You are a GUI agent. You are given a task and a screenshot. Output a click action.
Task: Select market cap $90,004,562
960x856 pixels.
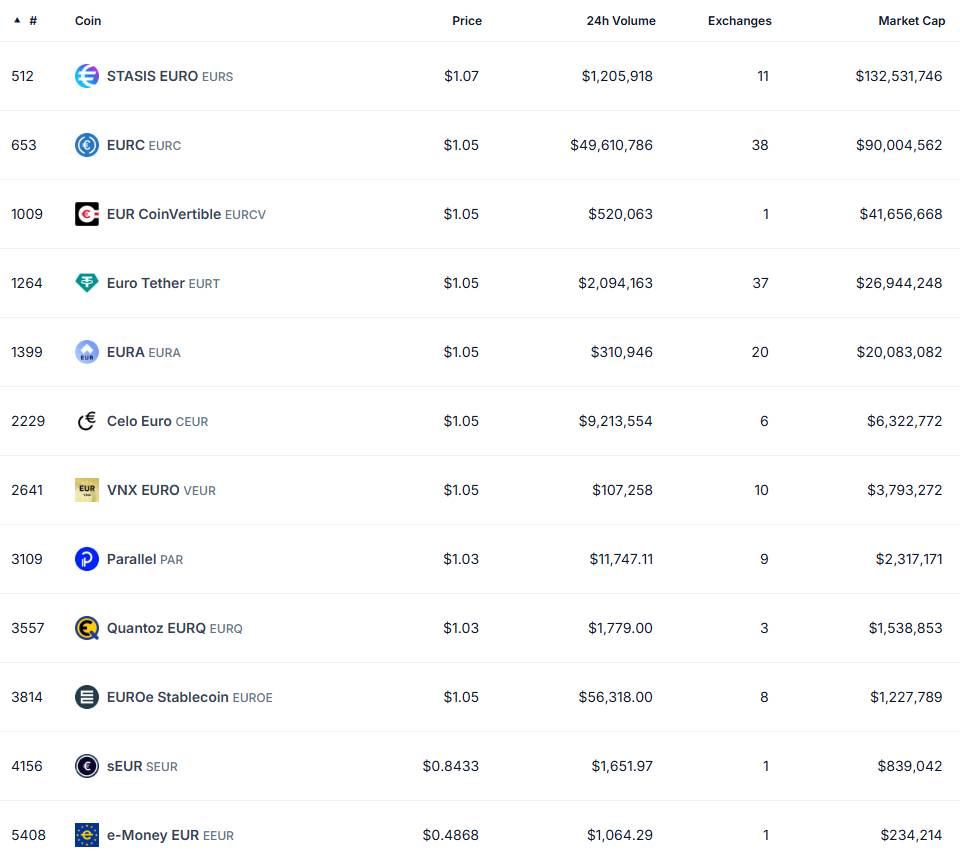[x=899, y=145]
